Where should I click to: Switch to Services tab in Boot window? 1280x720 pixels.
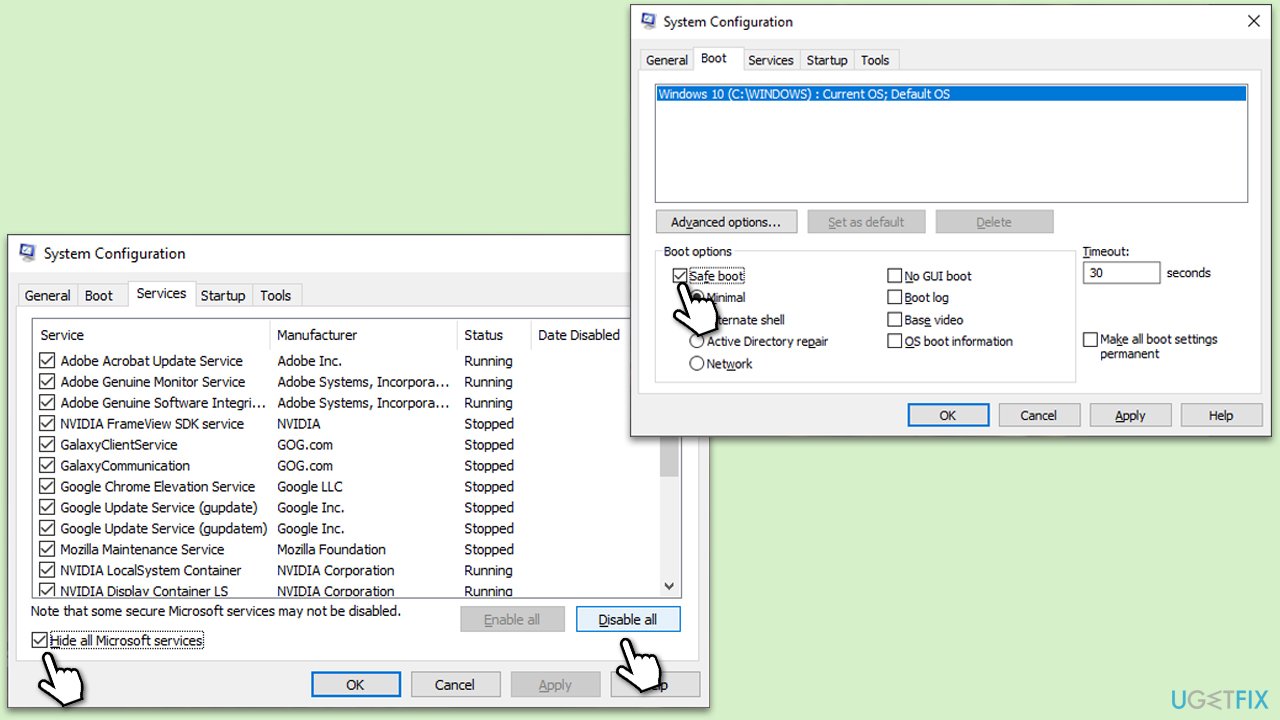(x=771, y=60)
